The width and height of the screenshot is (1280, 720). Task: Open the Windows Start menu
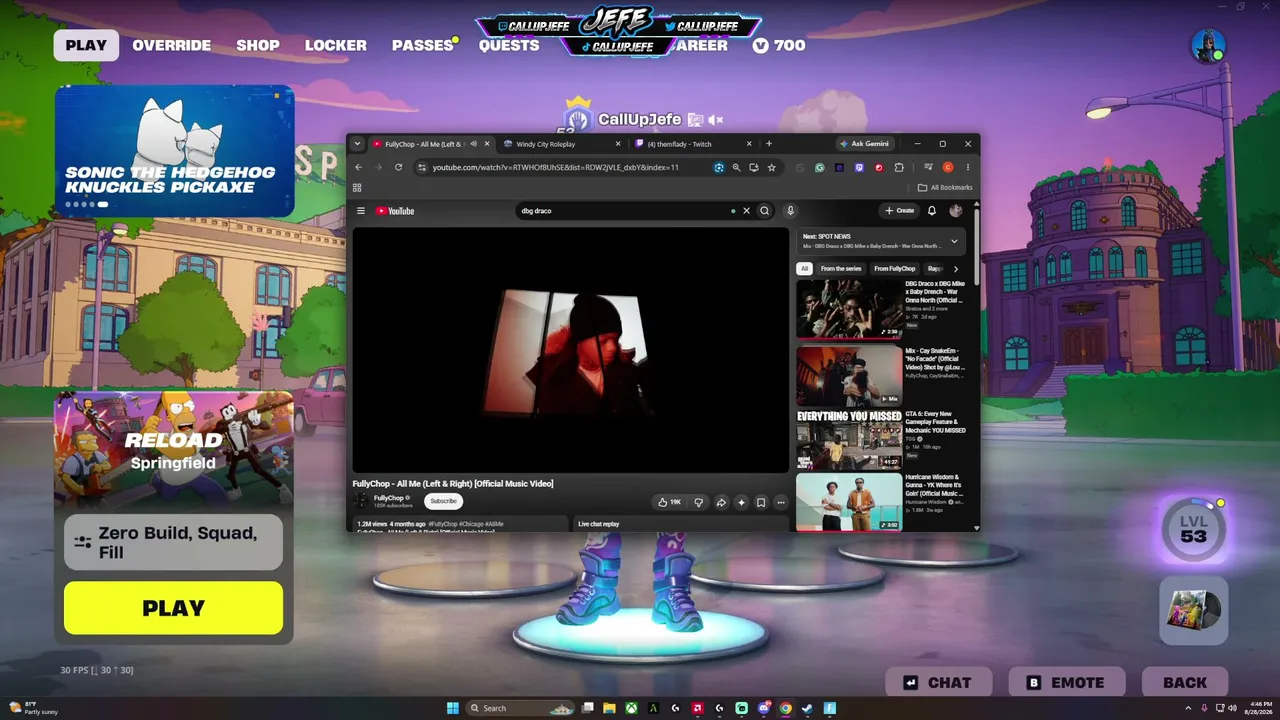(452, 708)
